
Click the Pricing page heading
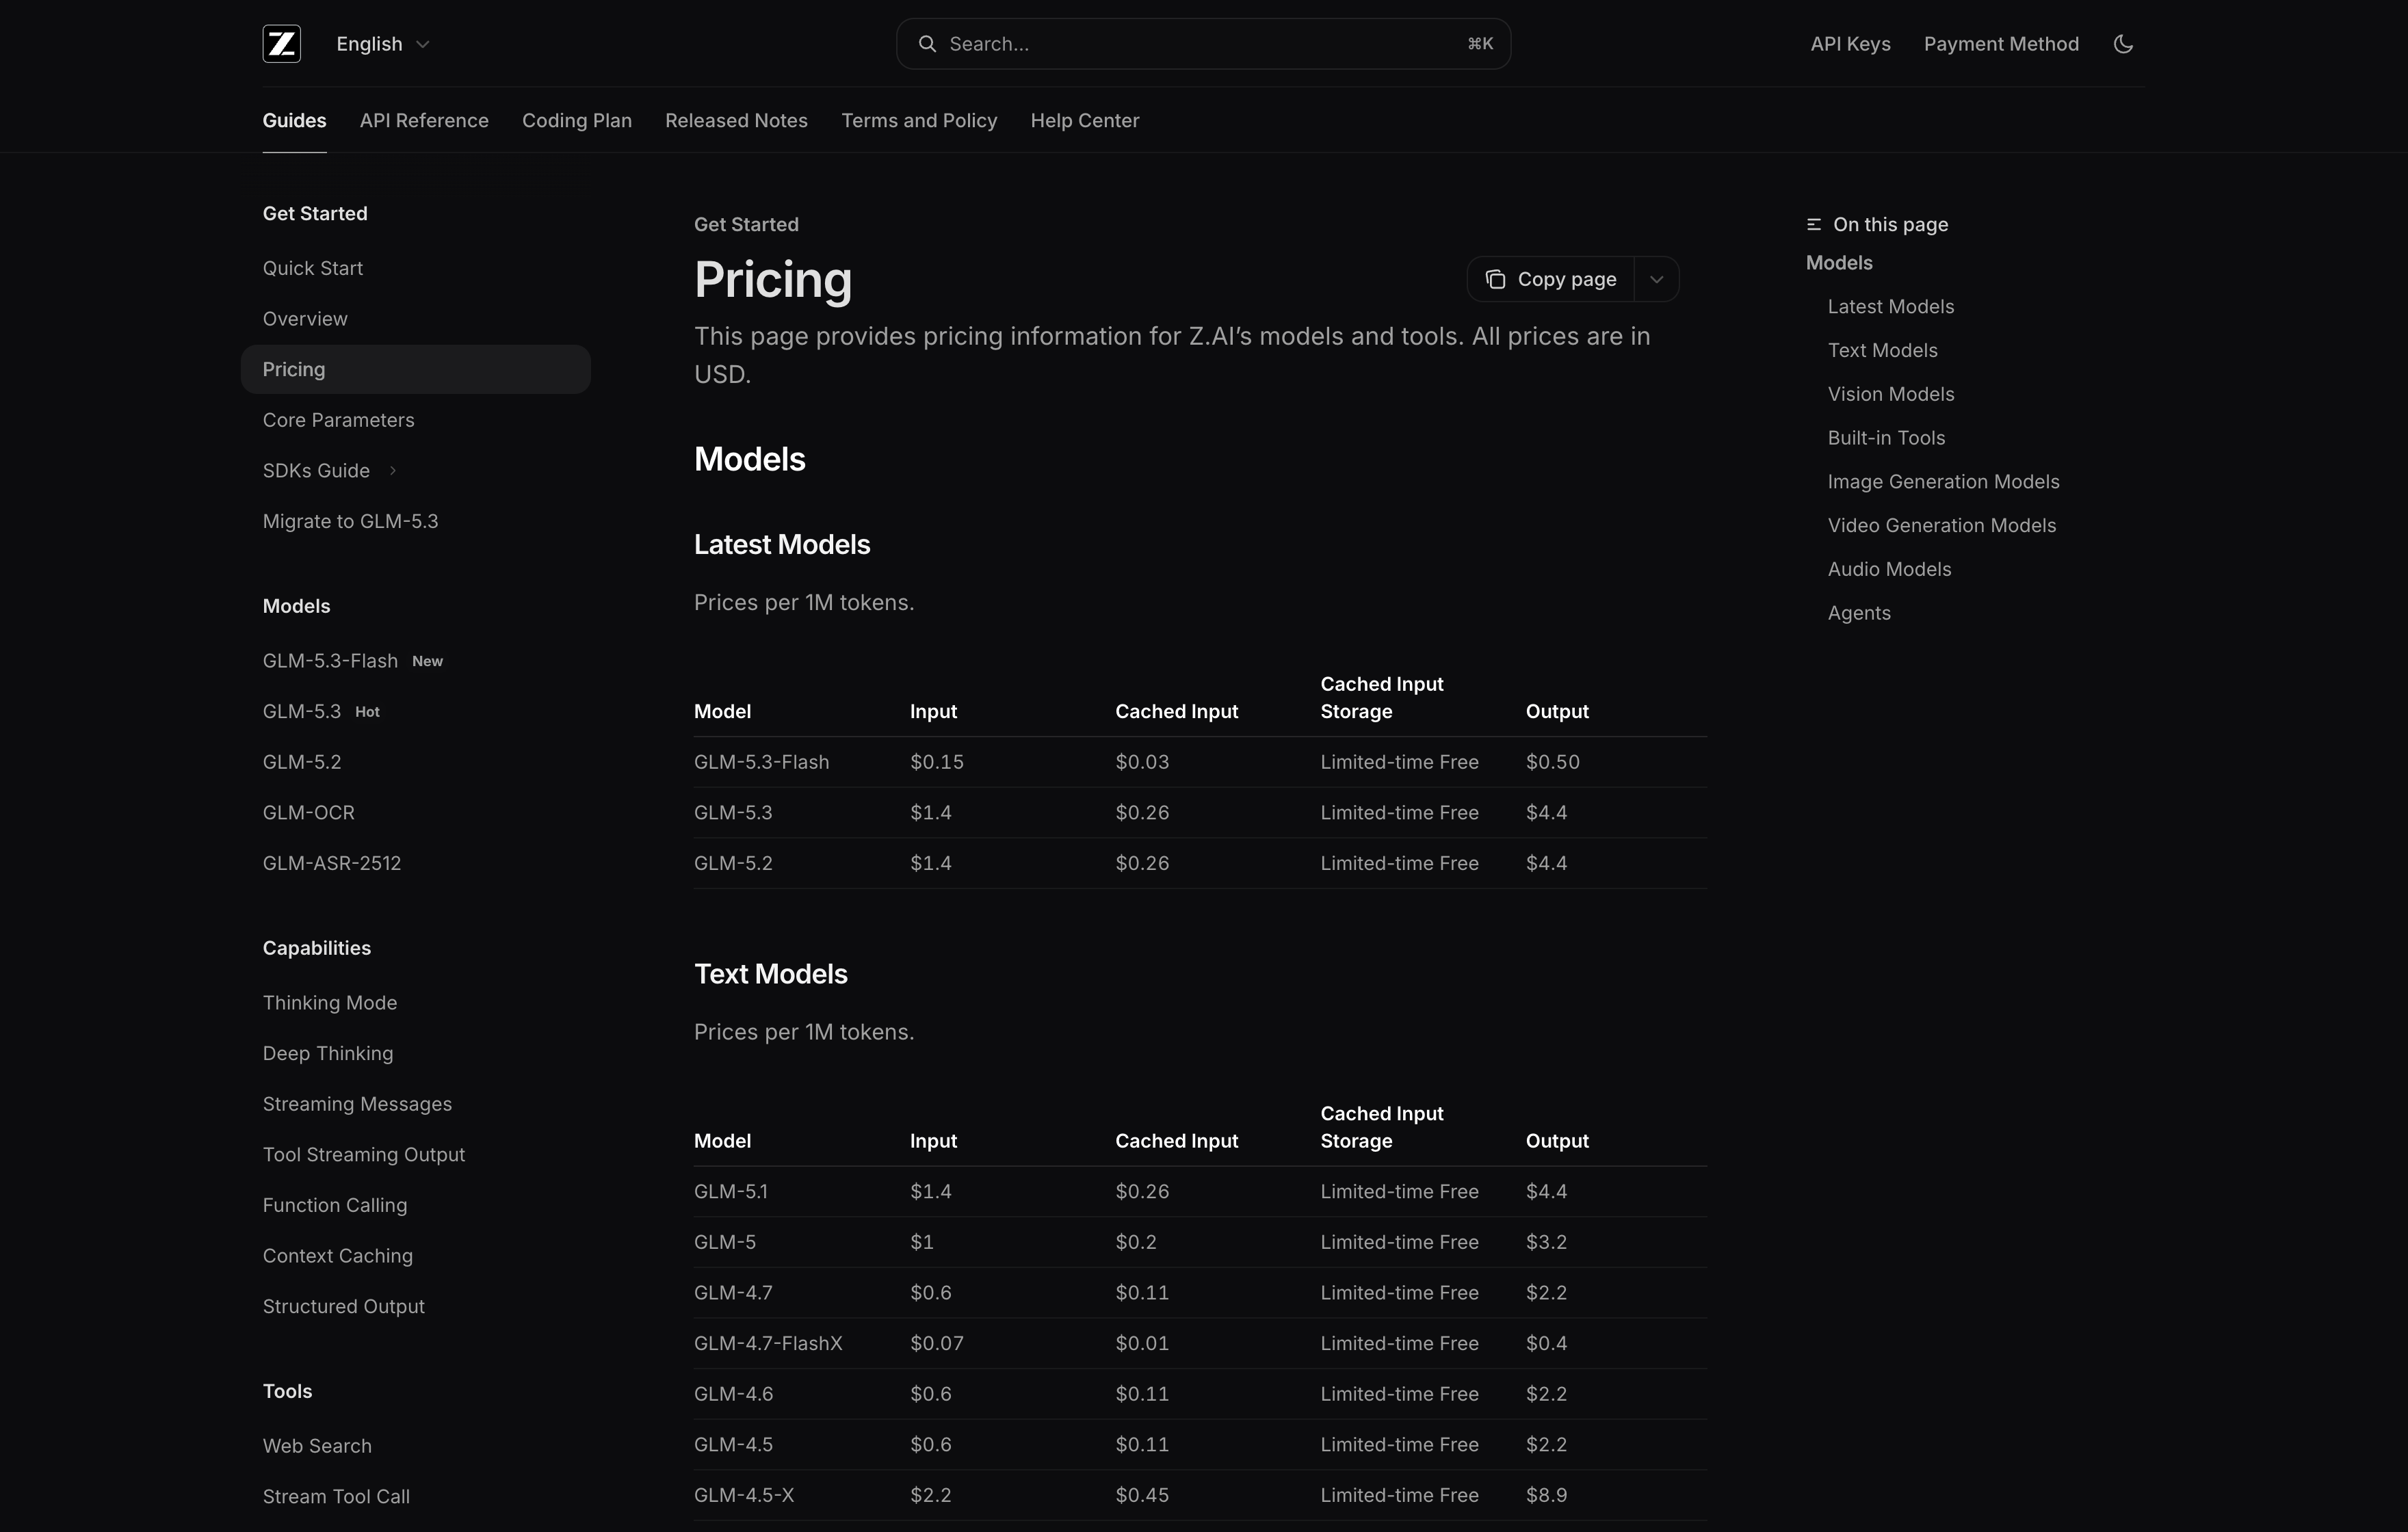tap(773, 280)
